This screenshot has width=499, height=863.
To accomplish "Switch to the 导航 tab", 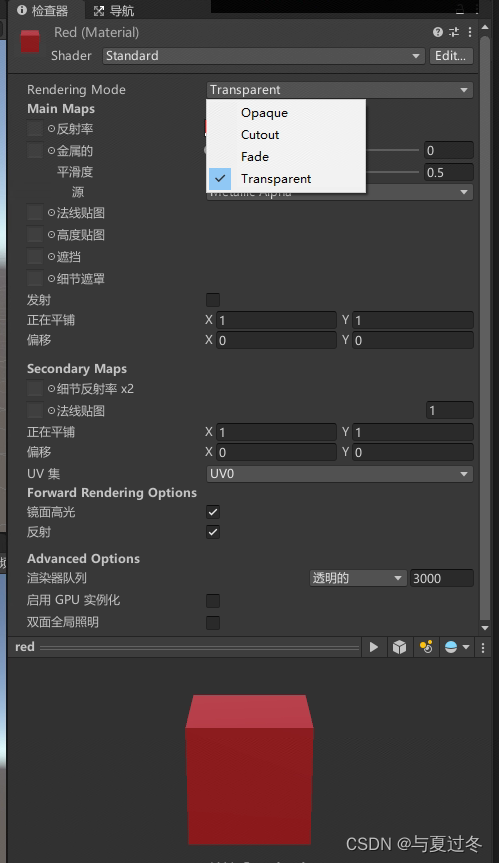I will [x=114, y=10].
